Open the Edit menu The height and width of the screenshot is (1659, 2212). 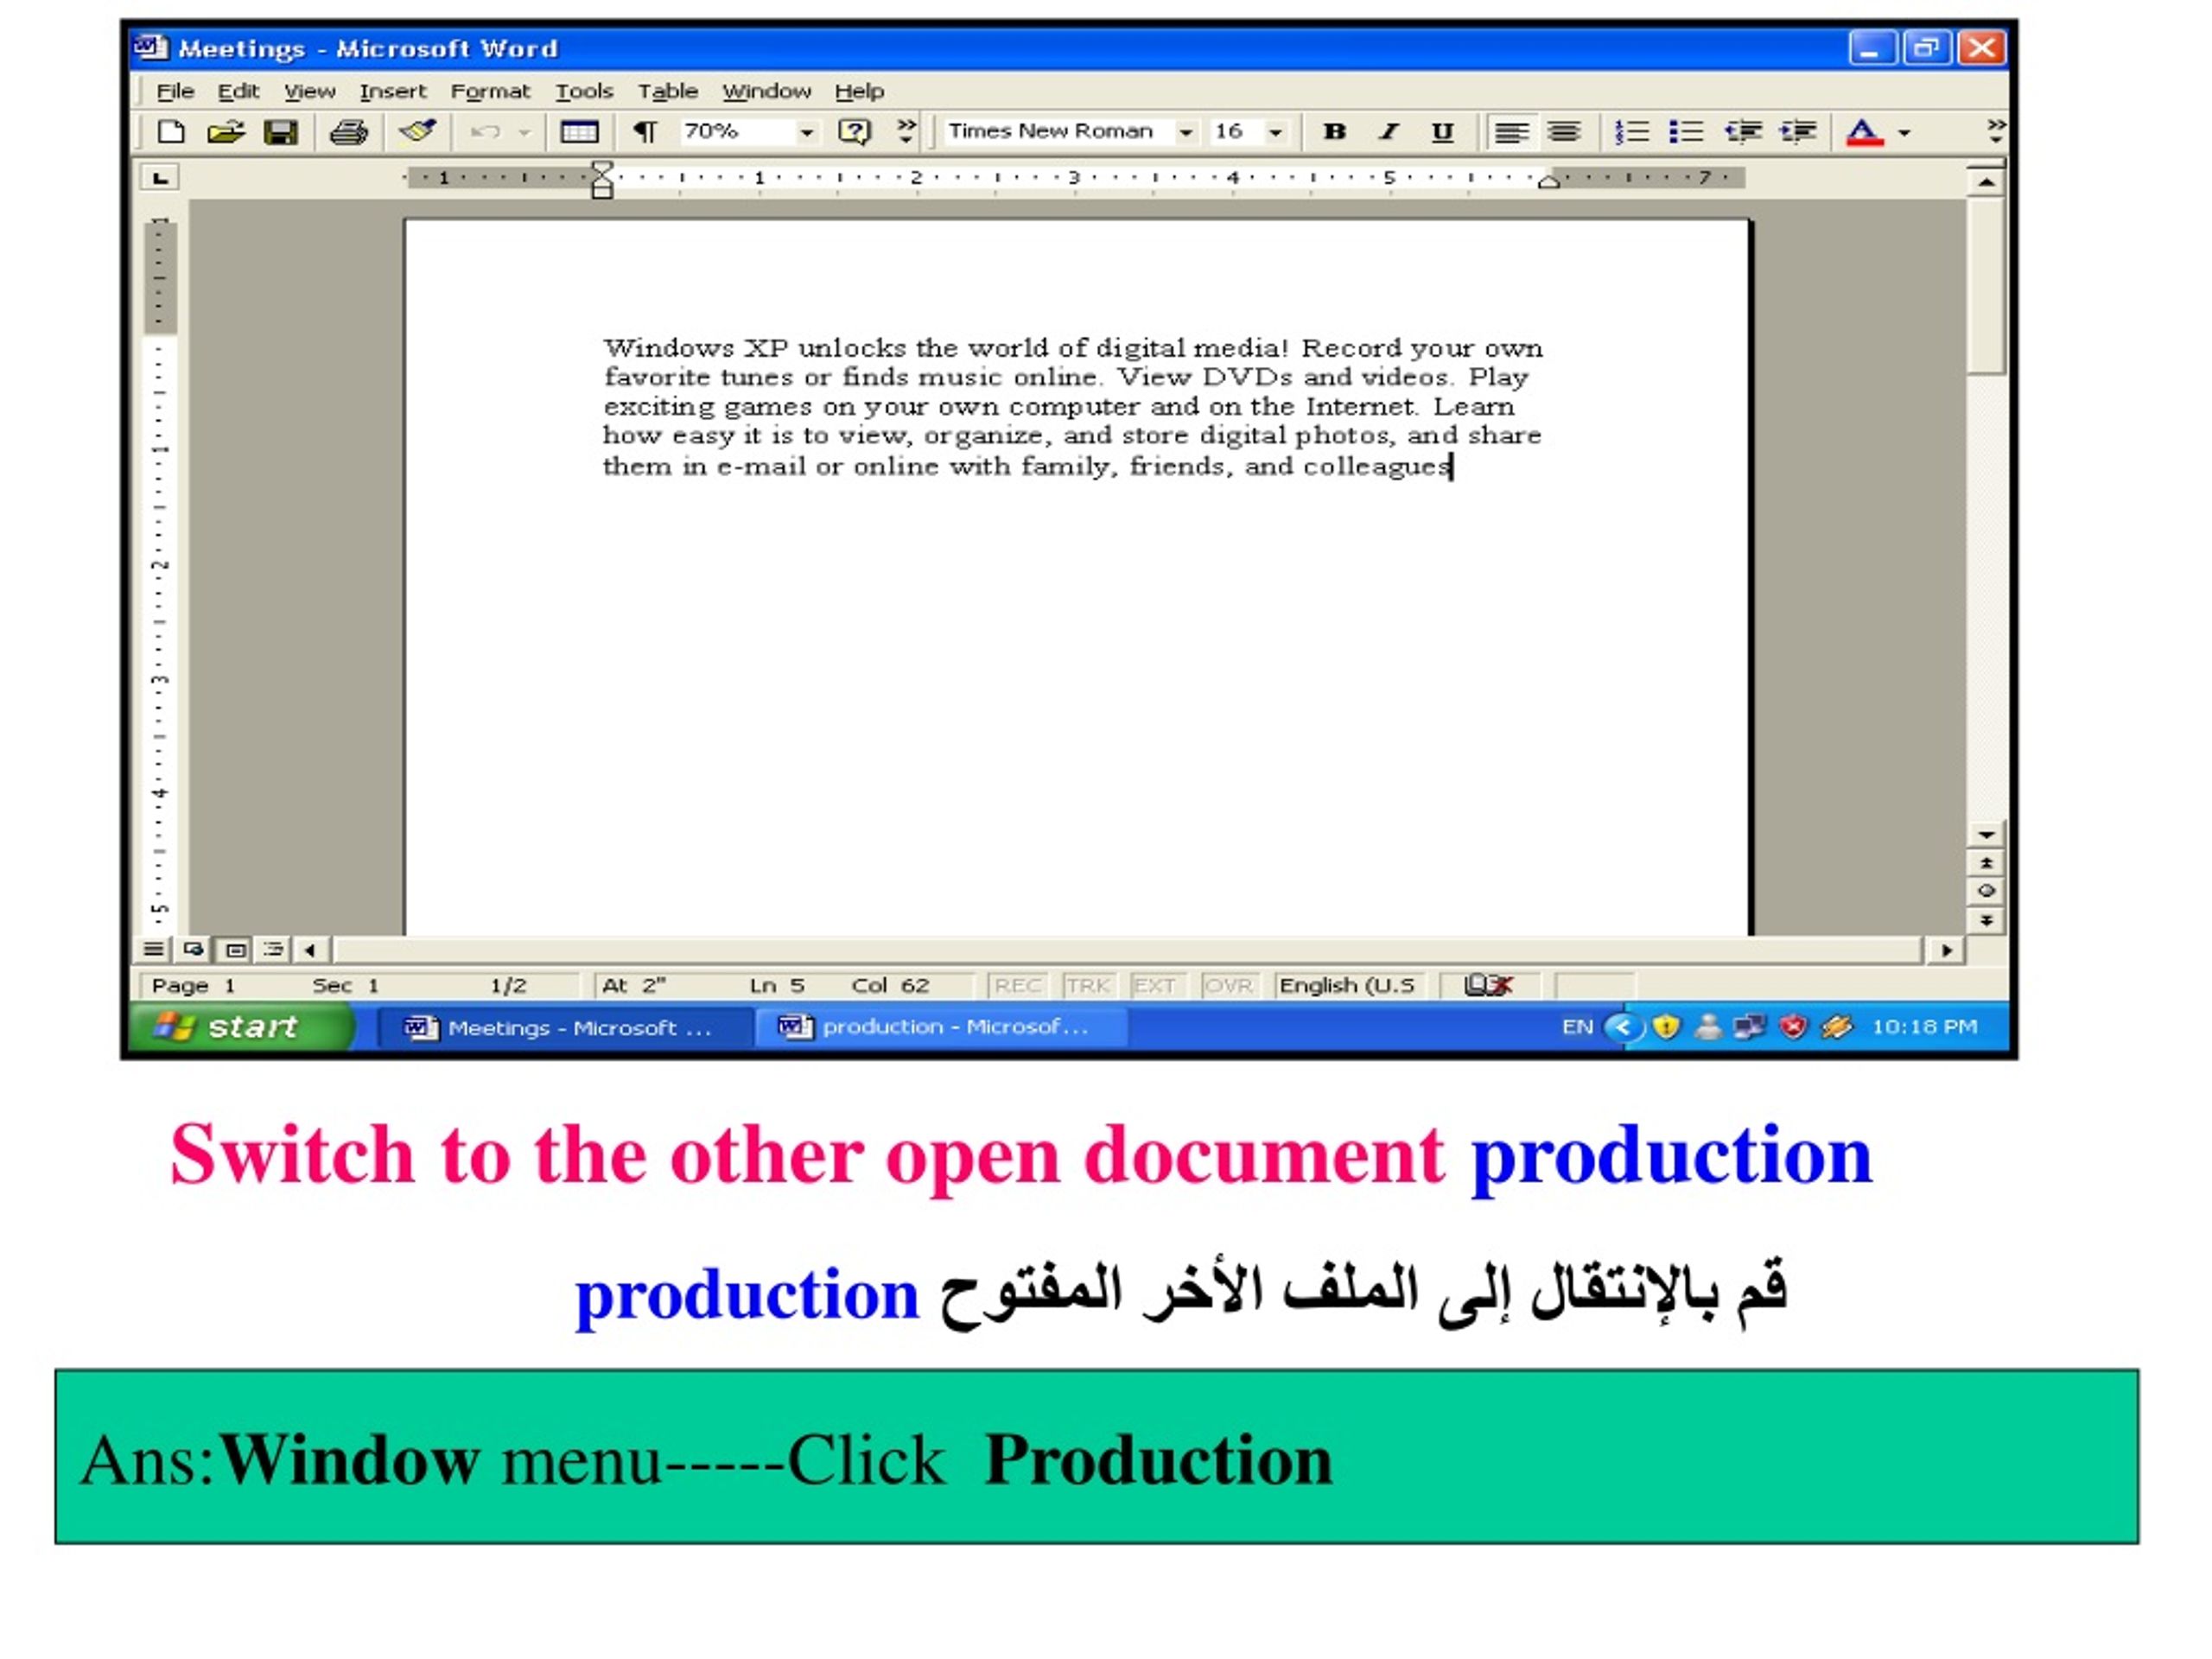point(238,91)
